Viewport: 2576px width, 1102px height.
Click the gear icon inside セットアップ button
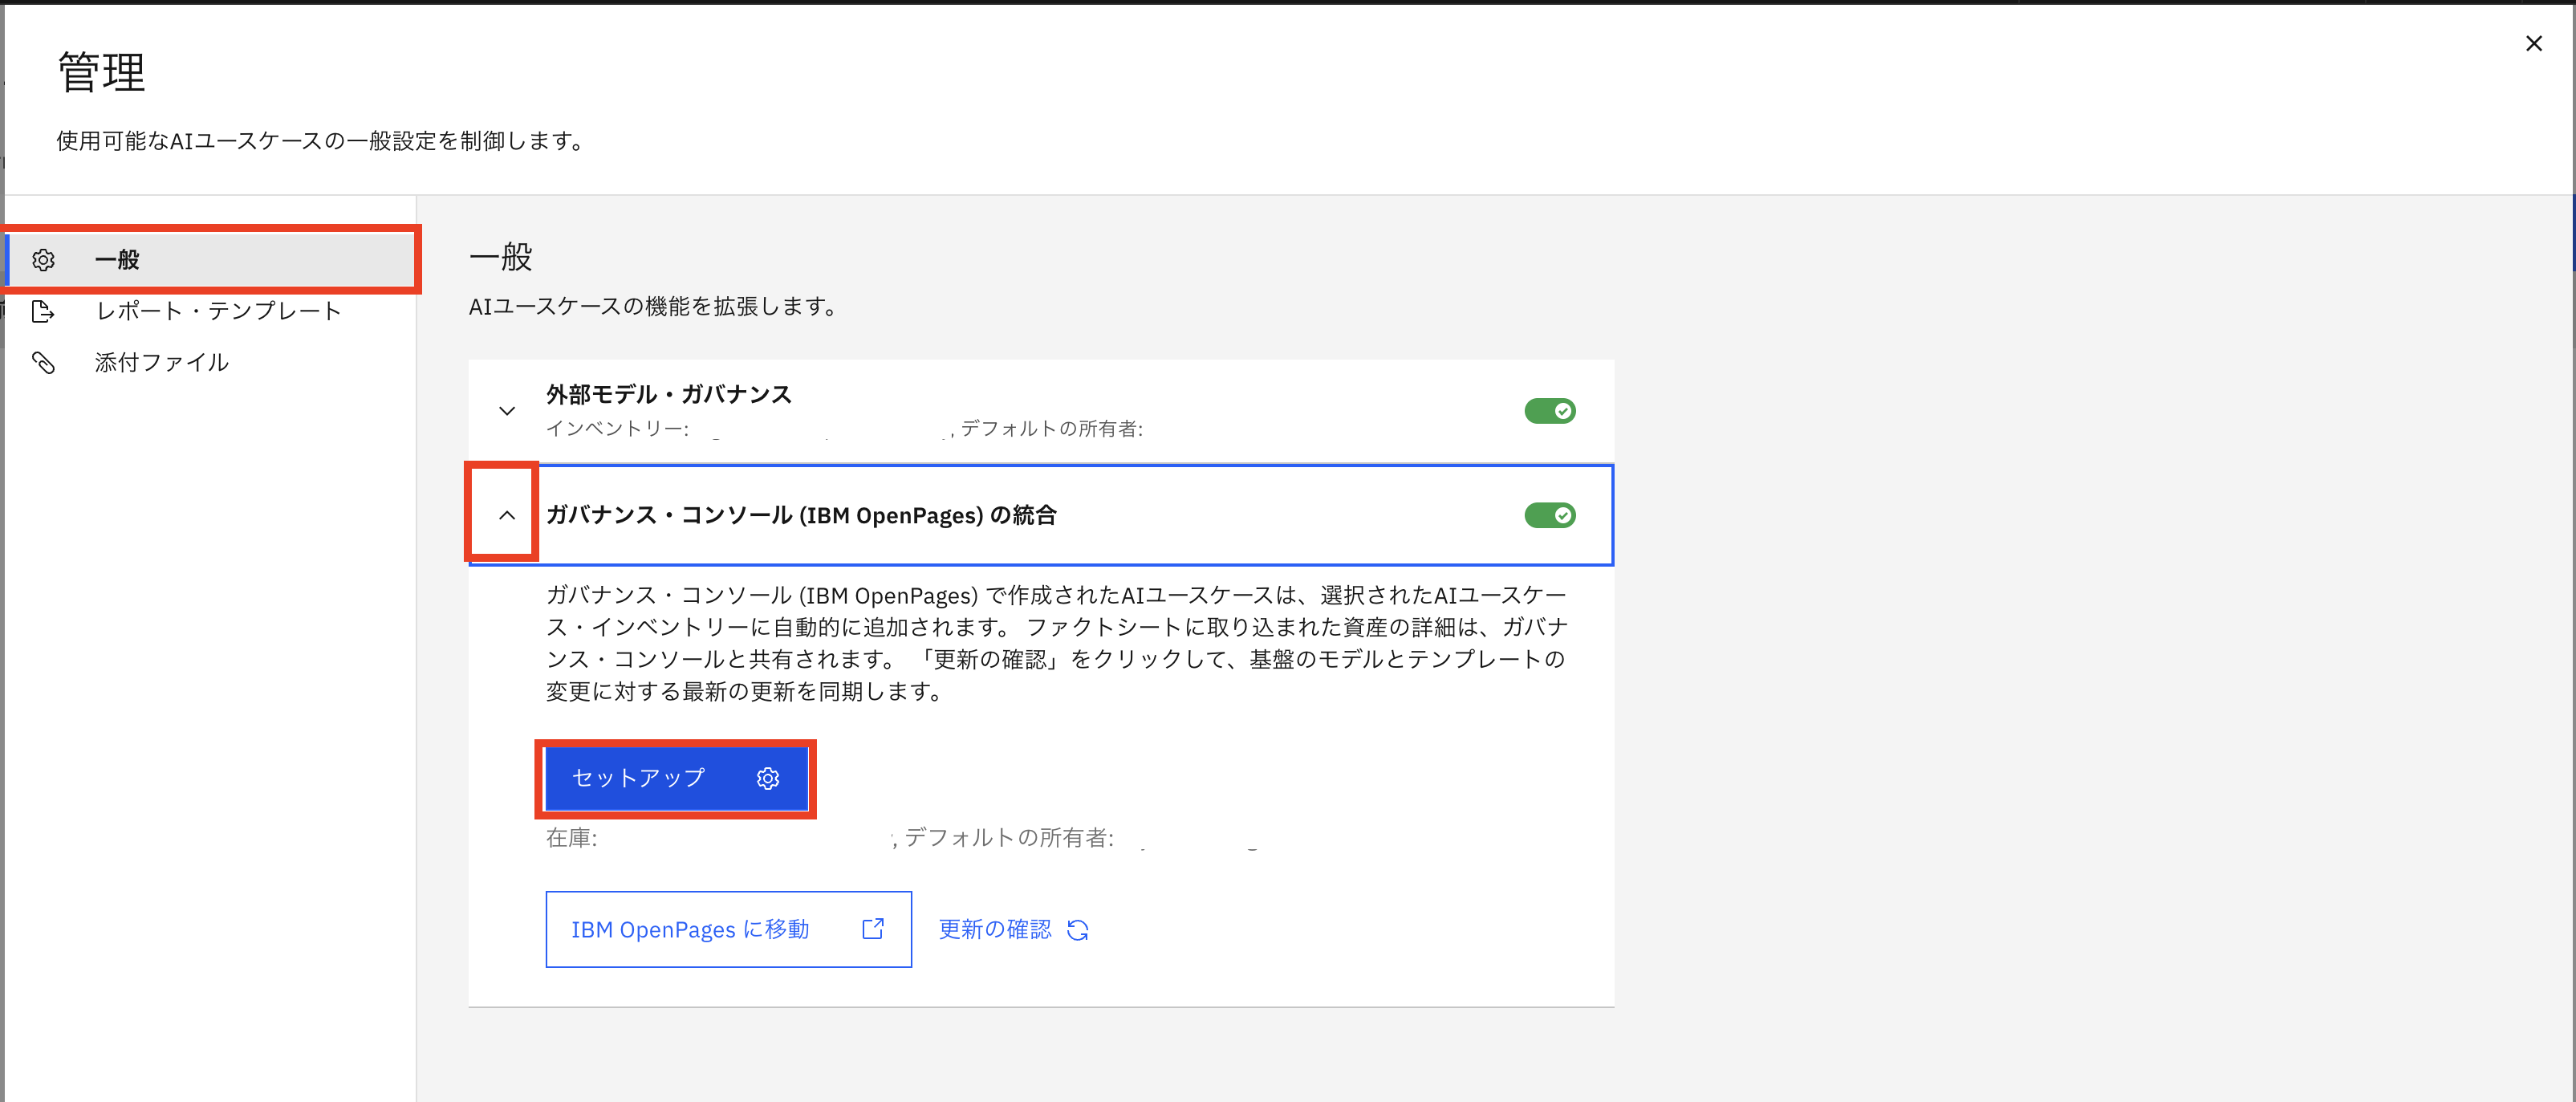coord(767,778)
